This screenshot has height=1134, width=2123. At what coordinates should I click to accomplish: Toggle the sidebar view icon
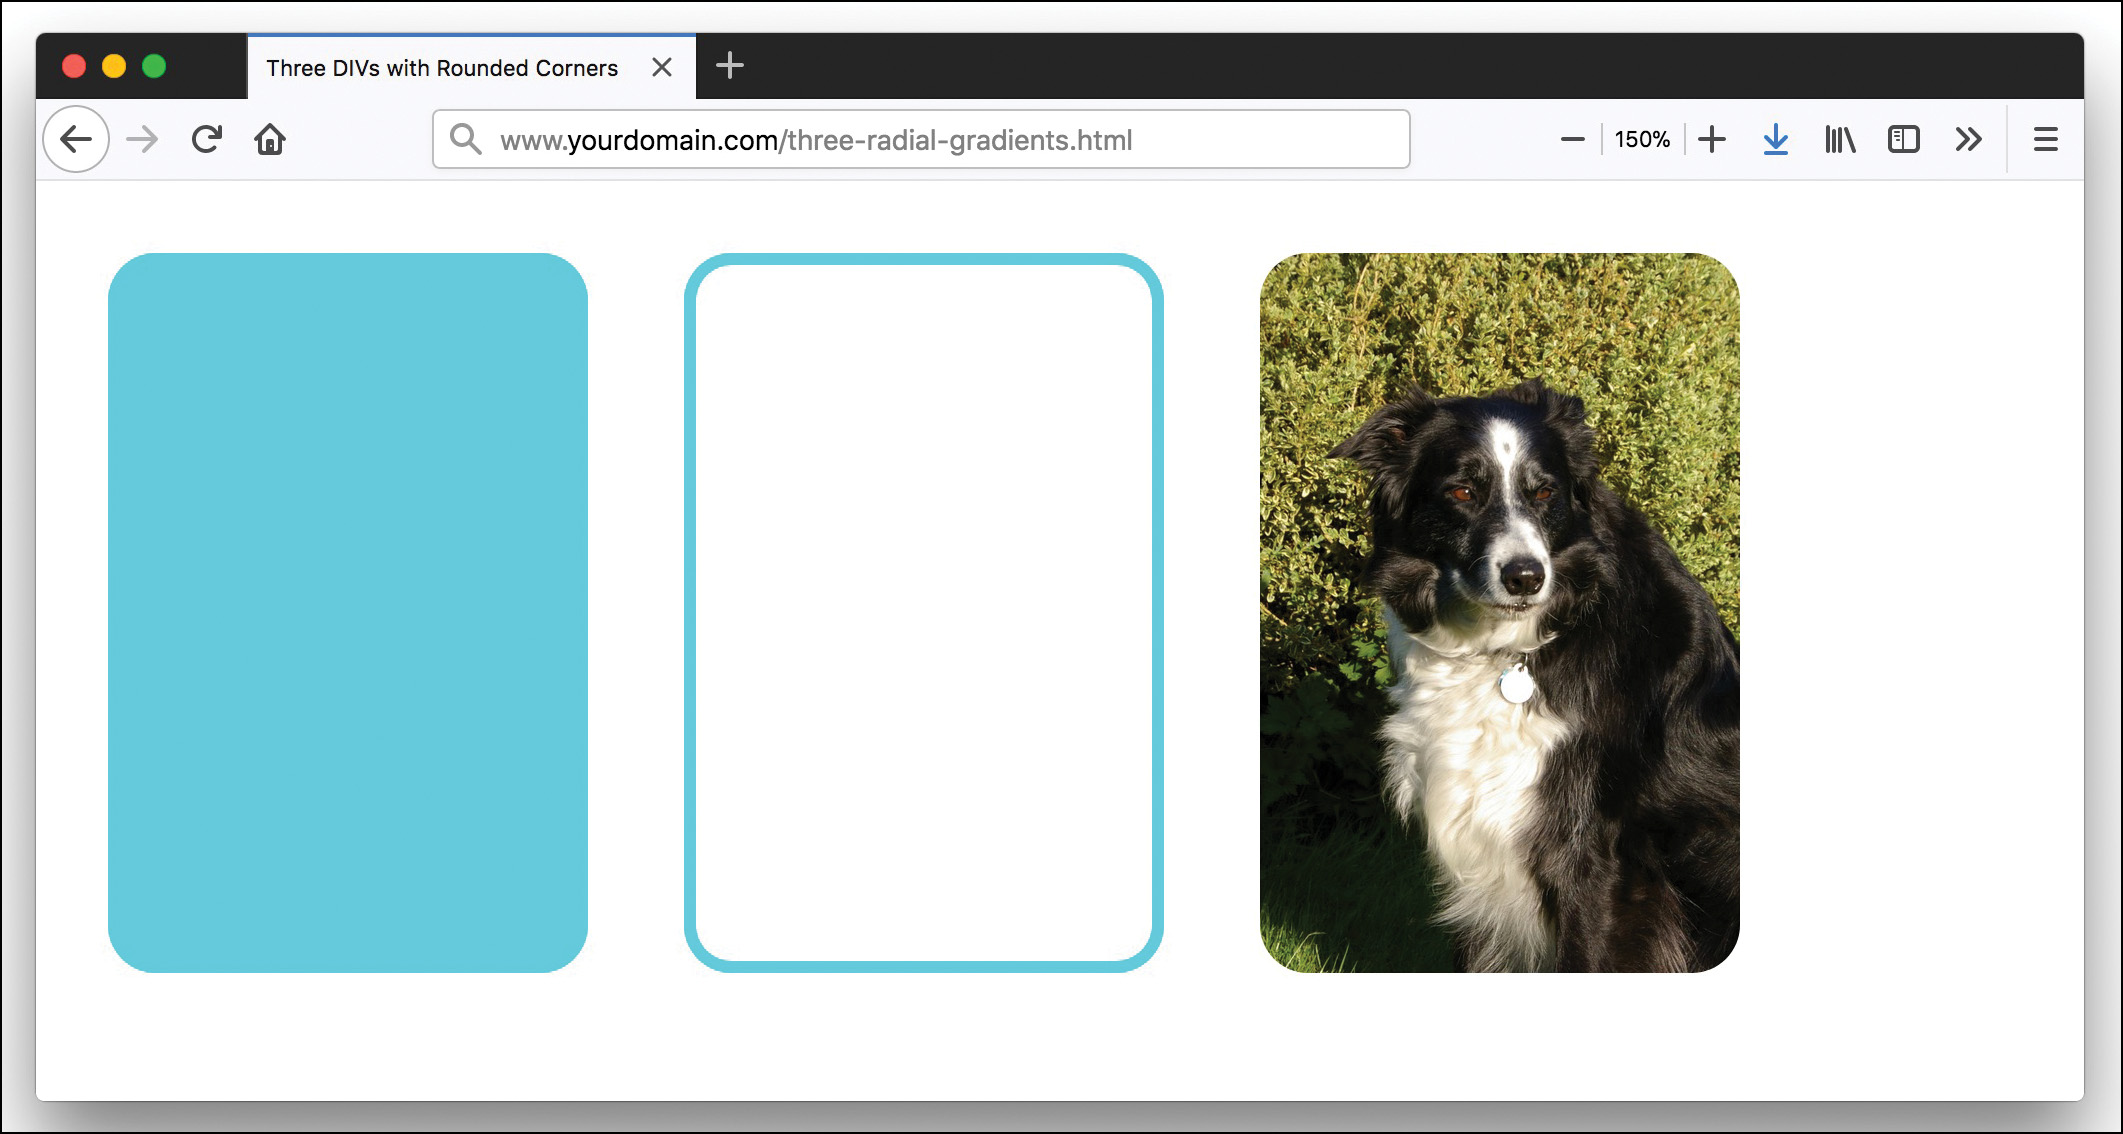[x=1904, y=139]
